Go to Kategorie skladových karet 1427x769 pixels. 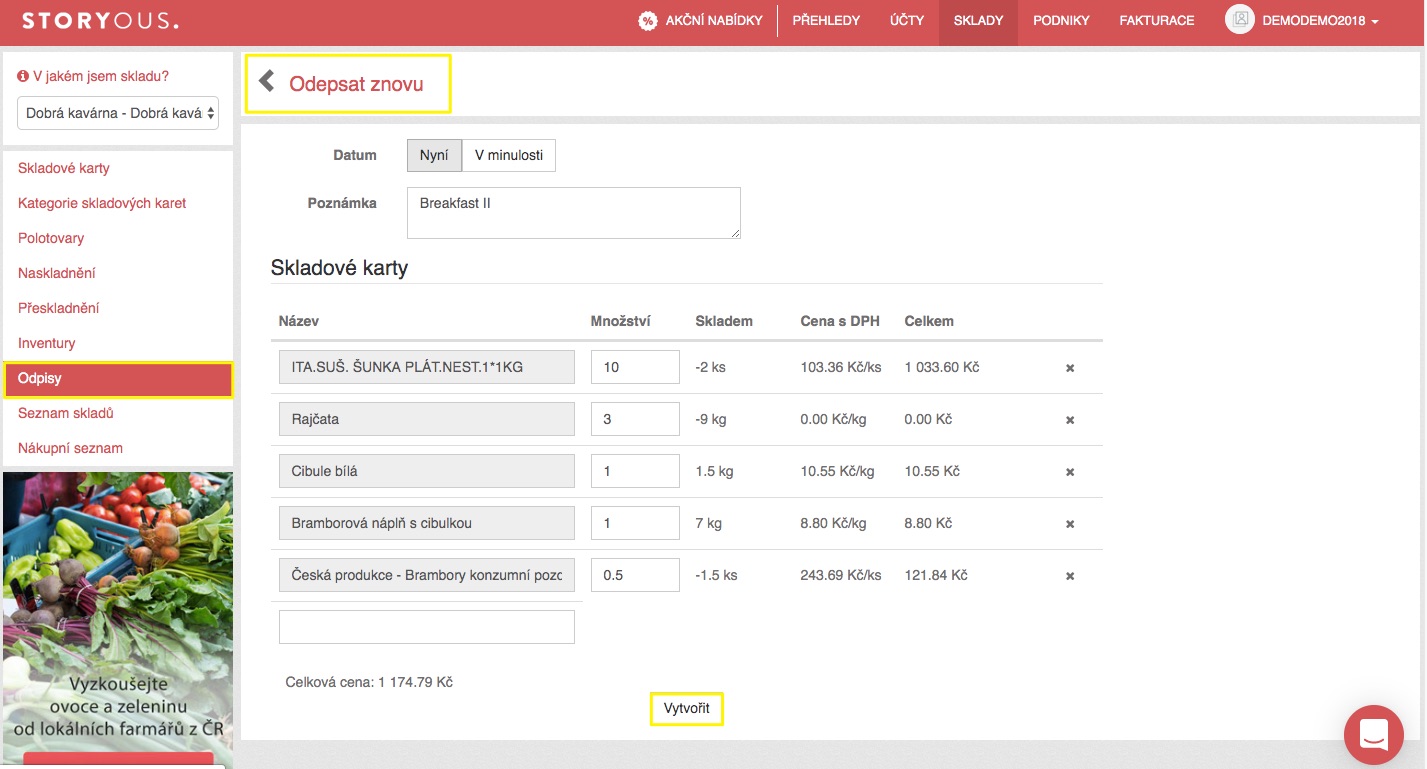coord(102,203)
